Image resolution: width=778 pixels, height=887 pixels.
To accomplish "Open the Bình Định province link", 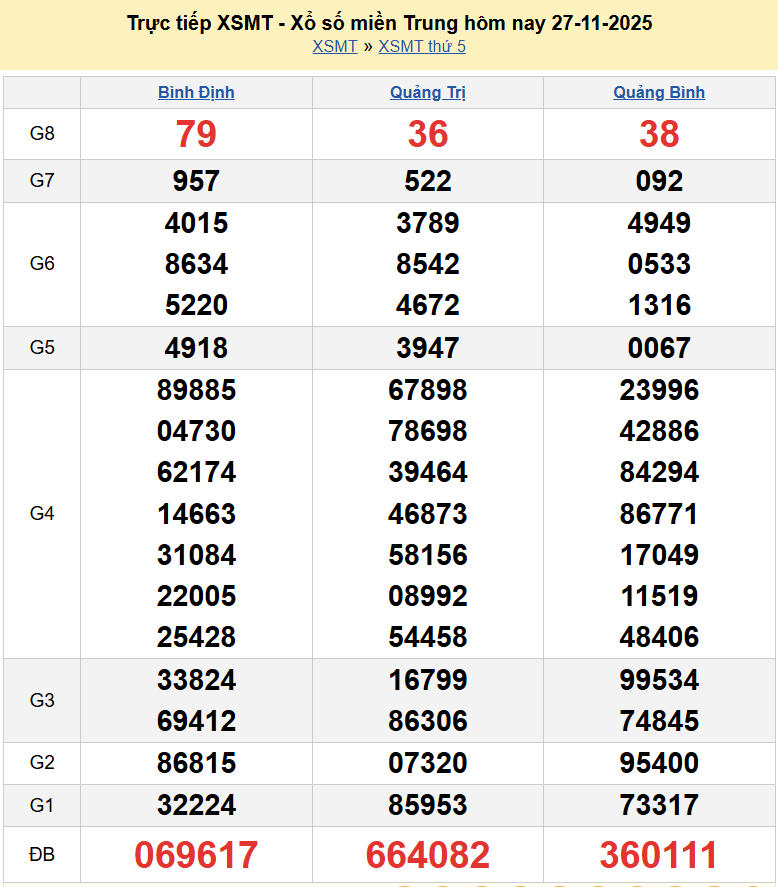I will pyautogui.click(x=196, y=92).
